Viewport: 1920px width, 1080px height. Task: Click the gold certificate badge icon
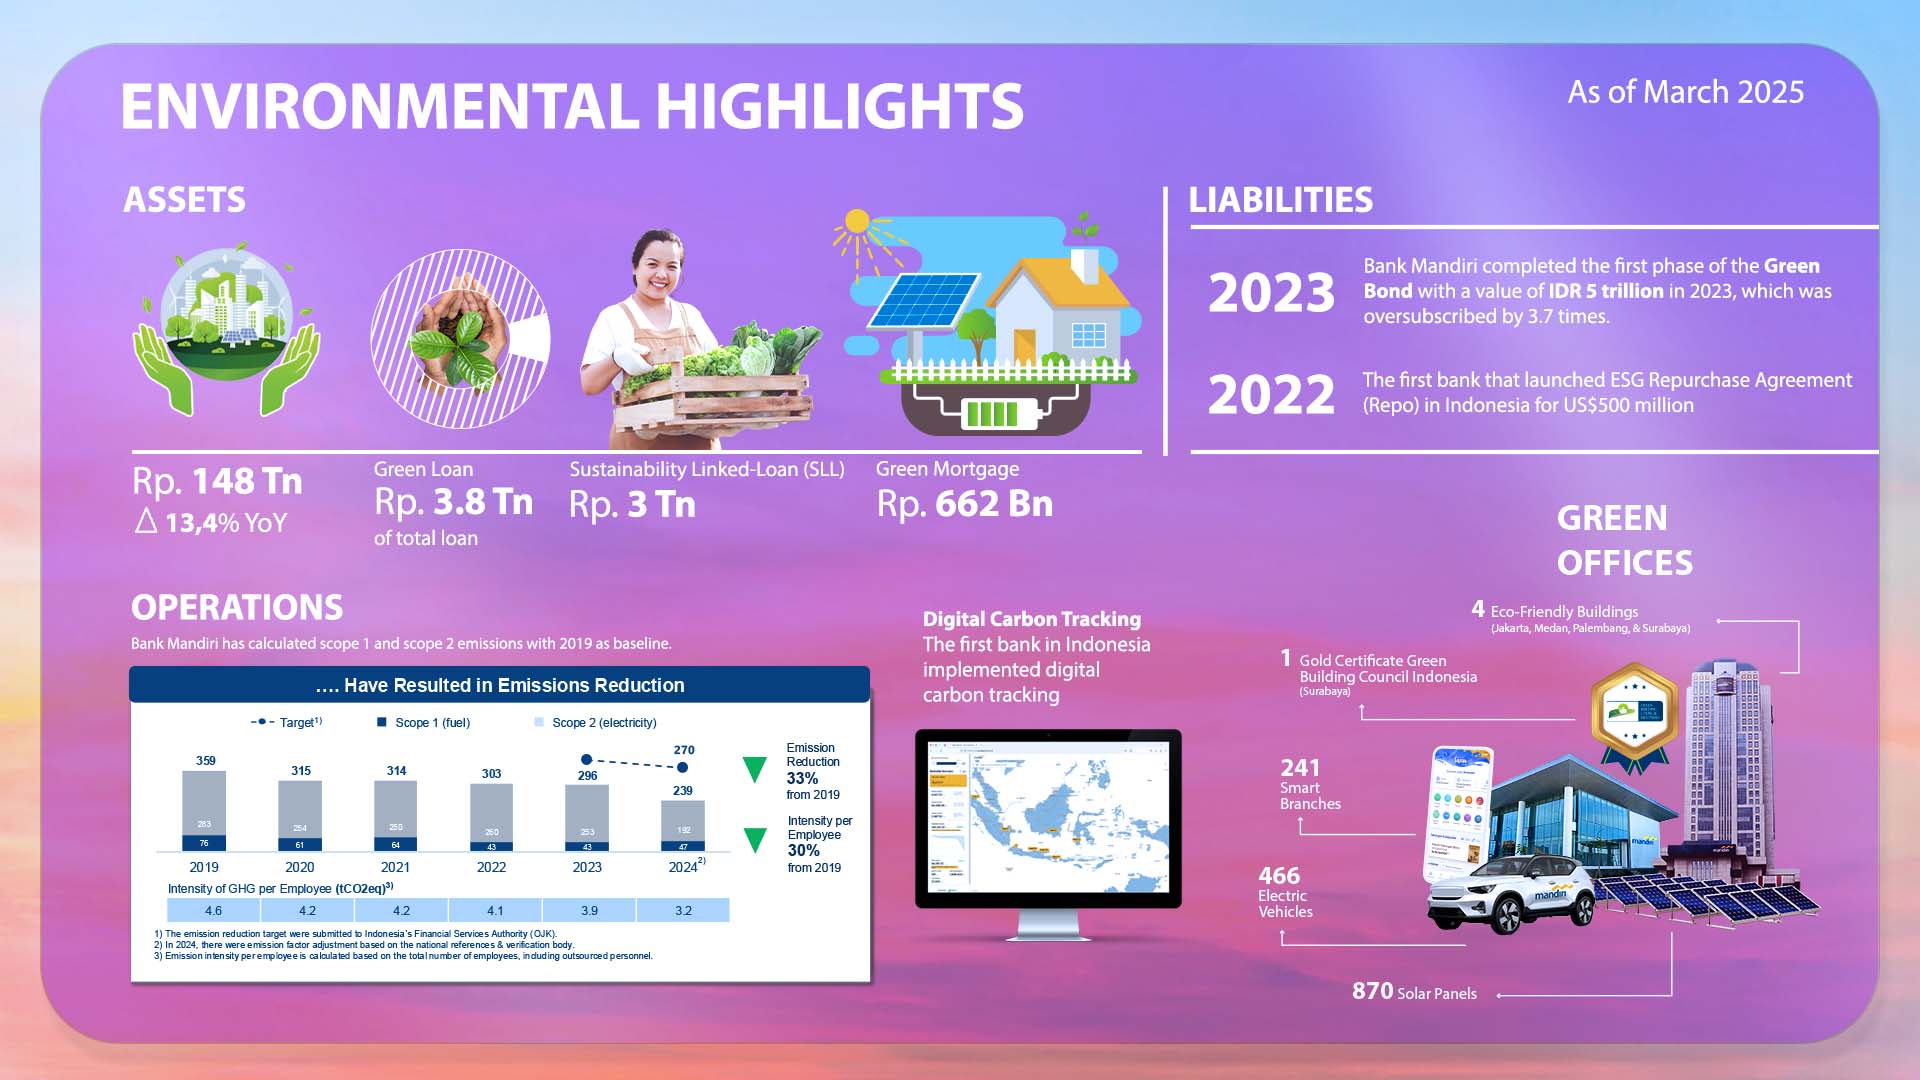[1634, 717]
